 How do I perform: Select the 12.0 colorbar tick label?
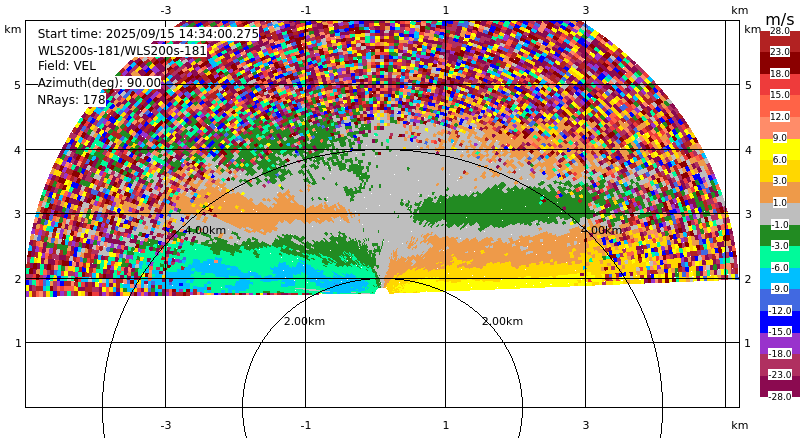click(x=780, y=116)
